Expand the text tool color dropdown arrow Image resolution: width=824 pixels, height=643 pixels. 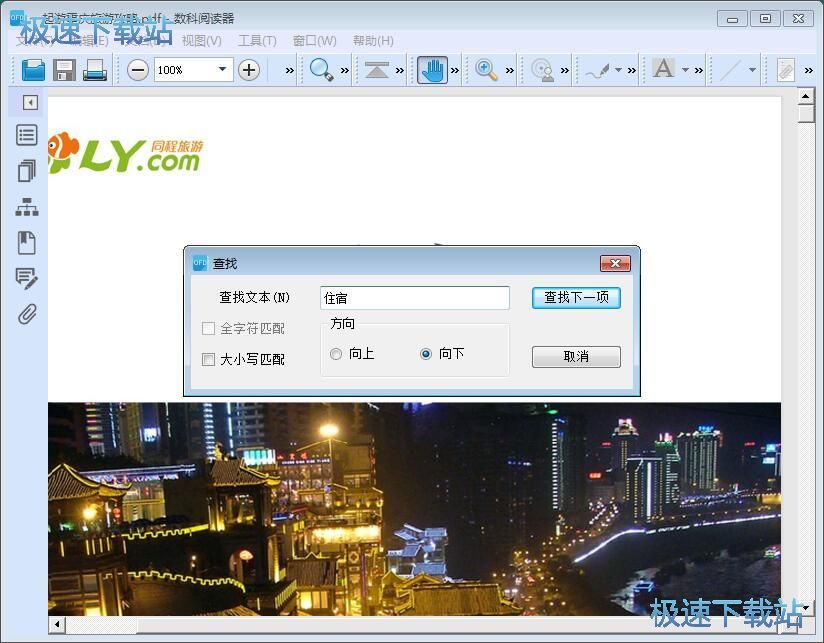pos(686,70)
